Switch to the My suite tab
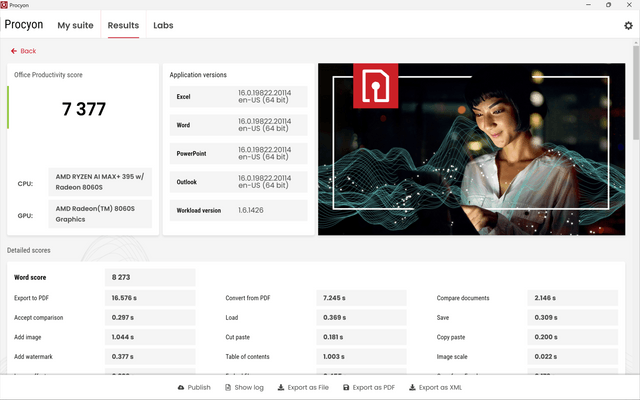Screen dimensions: 640x400 pos(76,25)
